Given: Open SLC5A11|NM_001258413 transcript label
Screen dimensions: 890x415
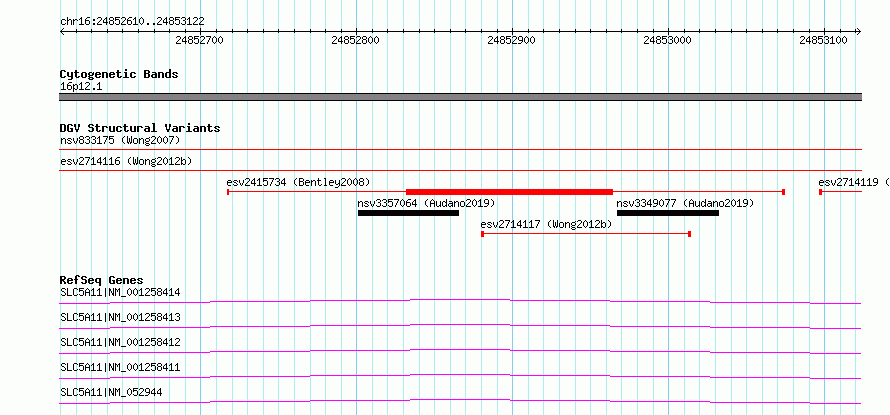Looking at the screenshot, I should [120, 317].
